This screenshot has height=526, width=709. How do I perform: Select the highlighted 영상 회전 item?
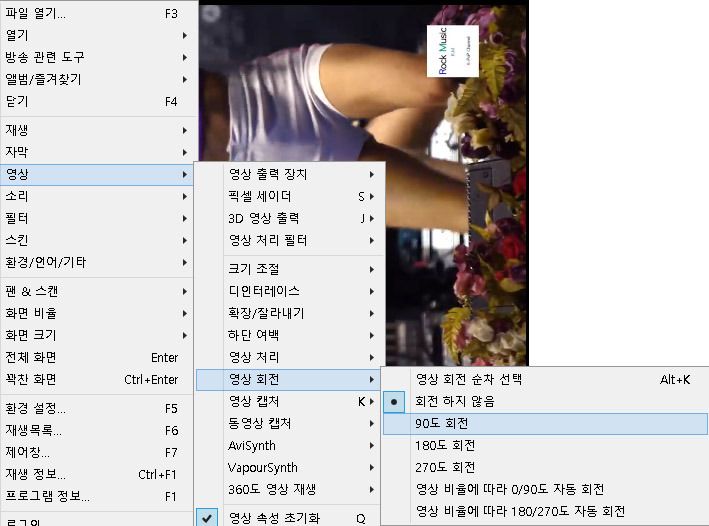pyautogui.click(x=290, y=379)
